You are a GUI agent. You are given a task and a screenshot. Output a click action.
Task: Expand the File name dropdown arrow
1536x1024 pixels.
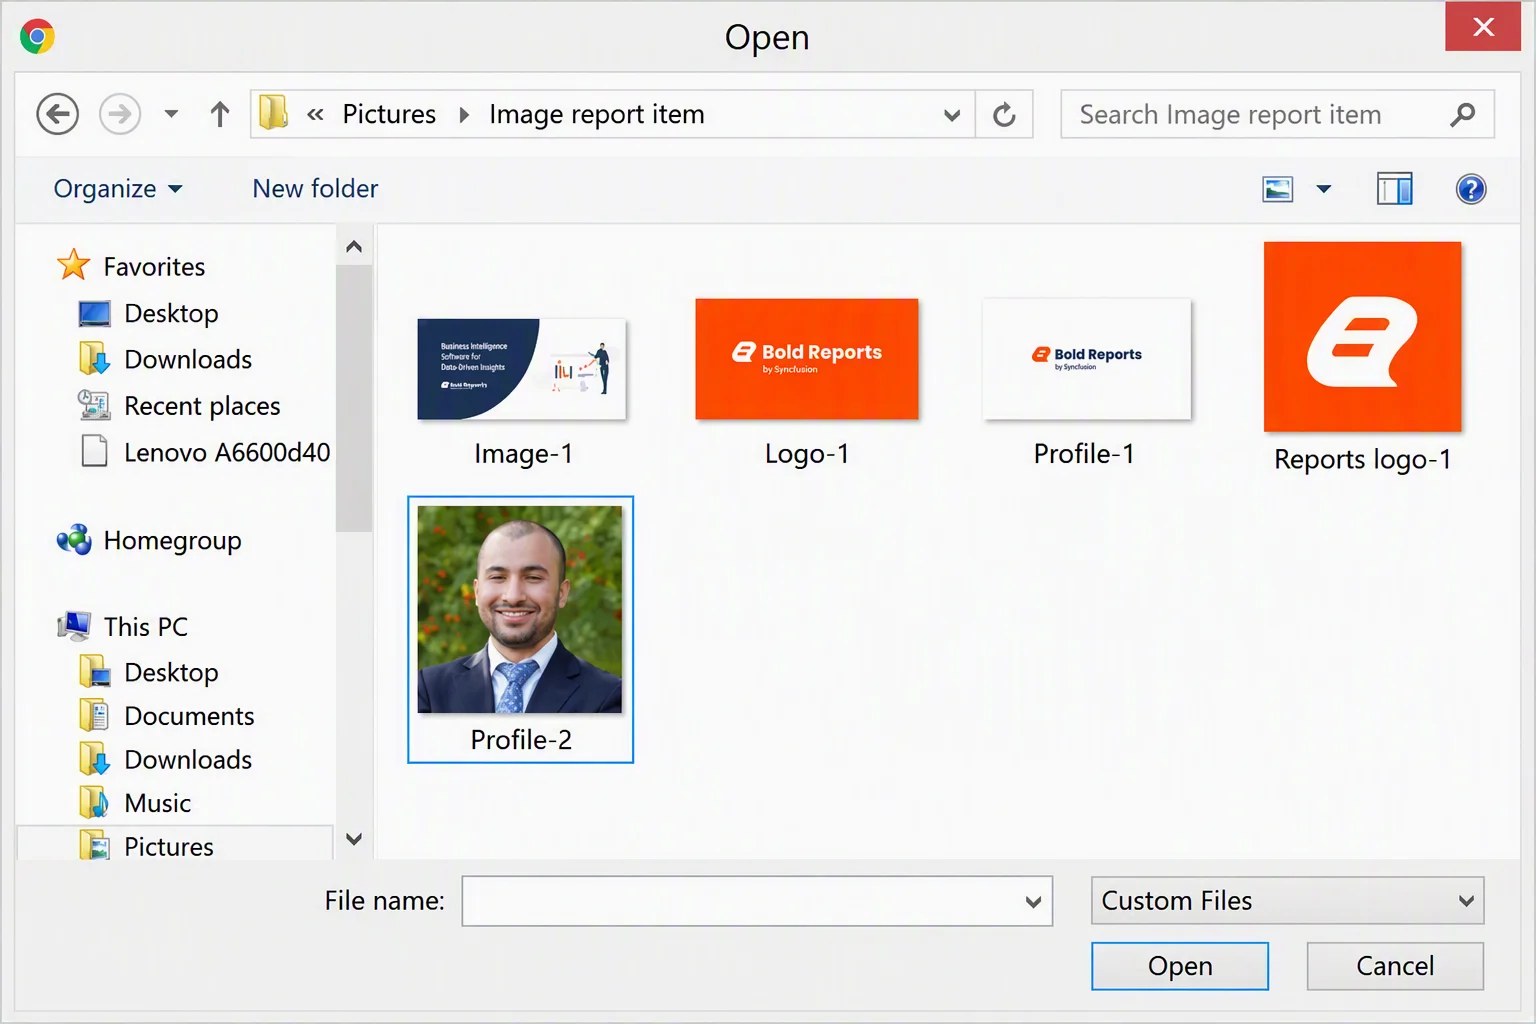[1034, 901]
